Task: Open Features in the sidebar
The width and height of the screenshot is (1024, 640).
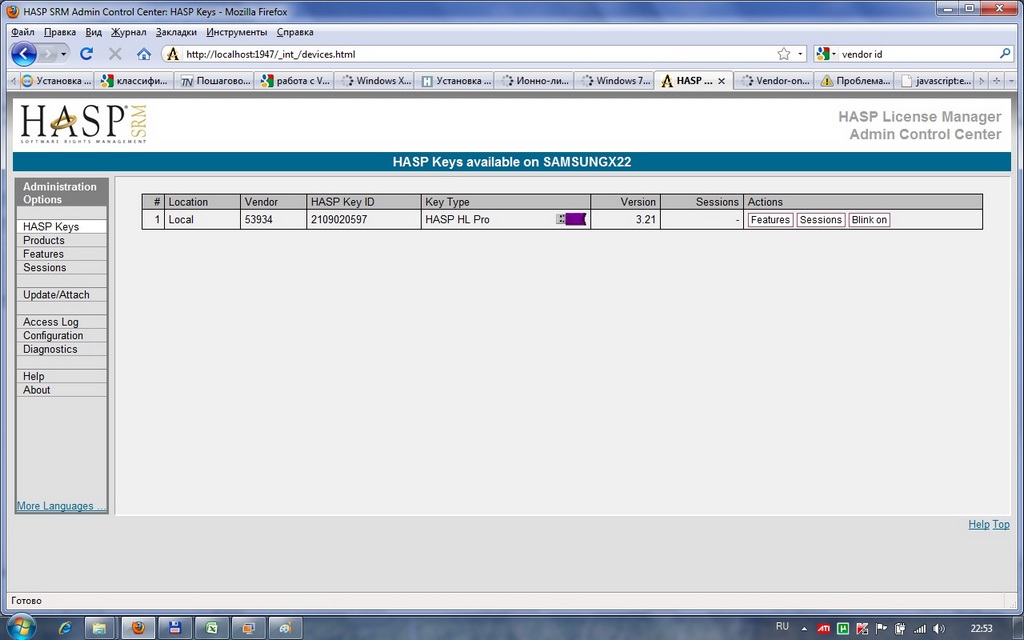Action: (61, 254)
